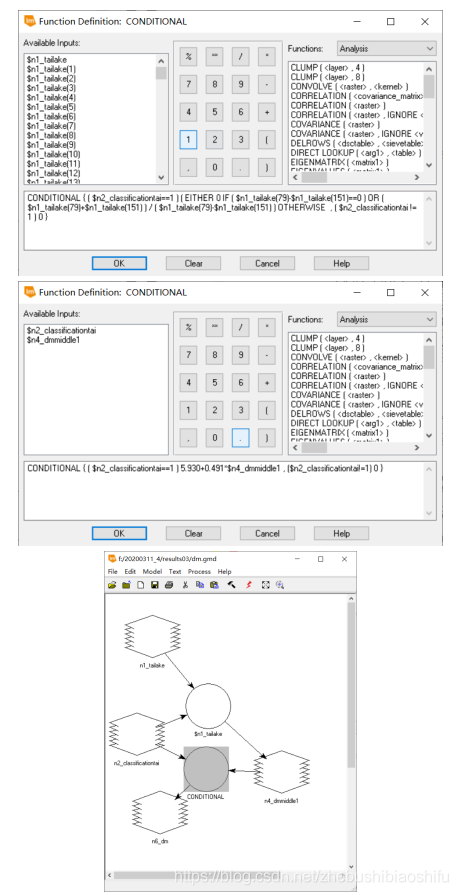This screenshot has height=895, width=458.
Task: Open the Model menu
Action: (152, 571)
